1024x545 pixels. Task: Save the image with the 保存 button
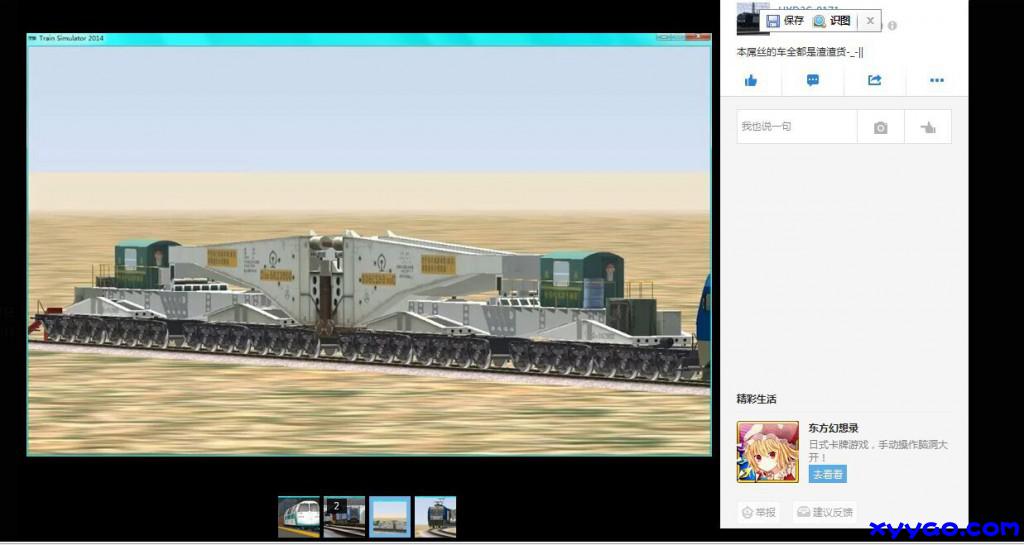point(785,21)
